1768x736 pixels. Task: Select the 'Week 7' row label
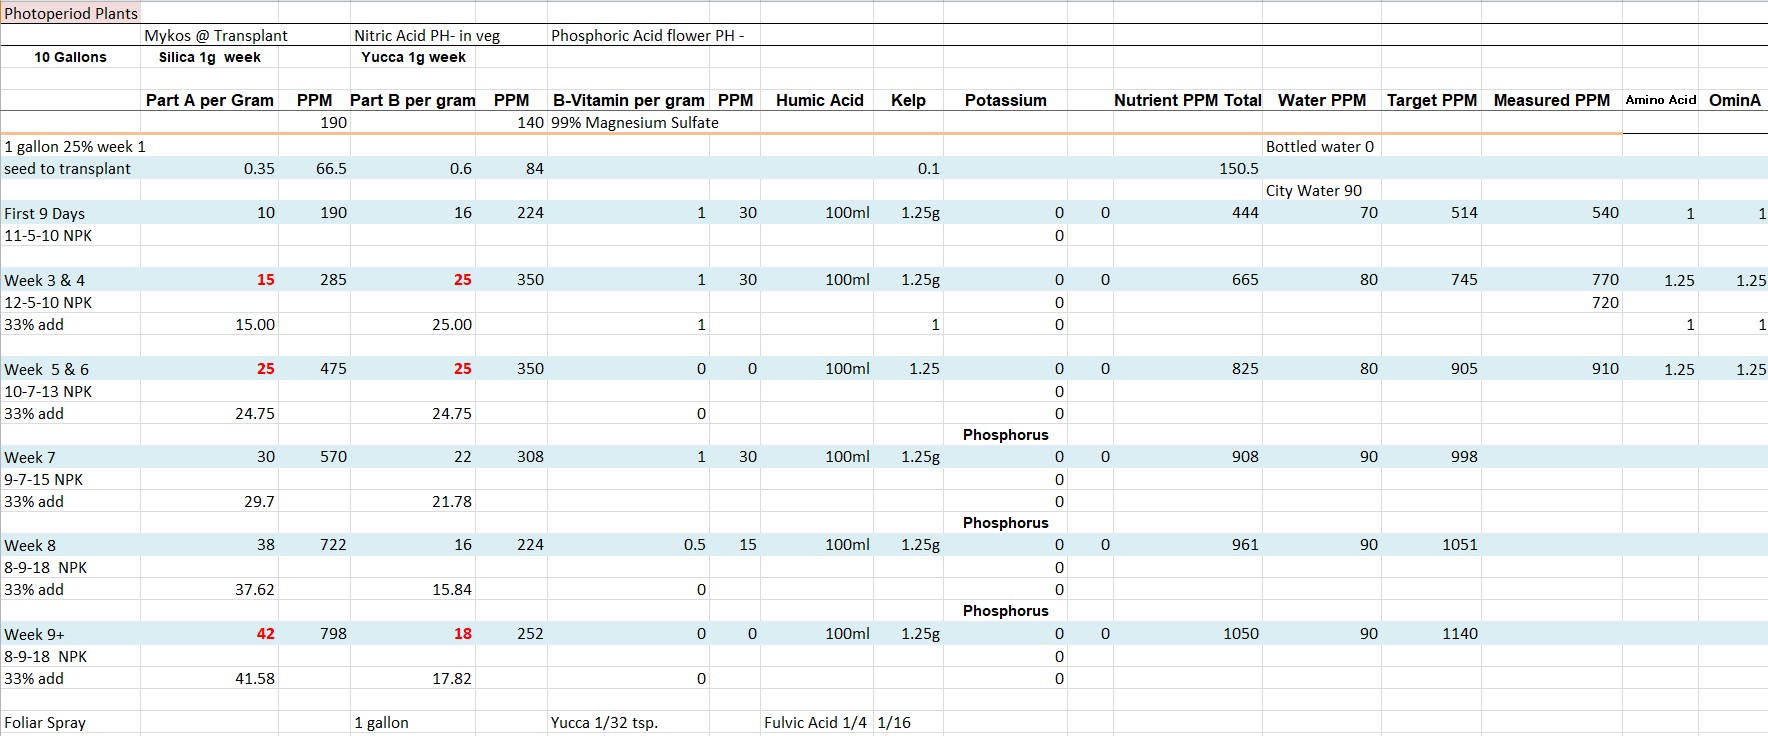point(30,457)
